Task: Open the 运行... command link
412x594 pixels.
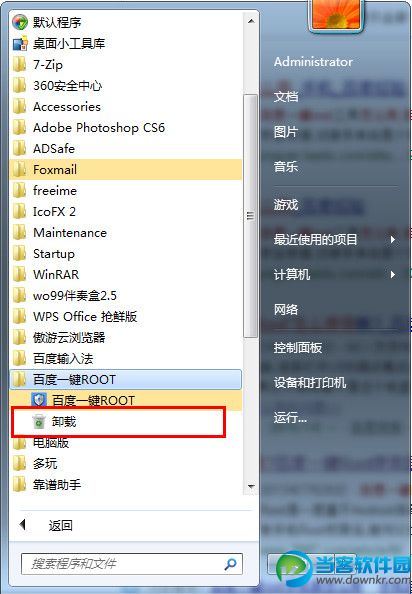Action: coord(290,418)
